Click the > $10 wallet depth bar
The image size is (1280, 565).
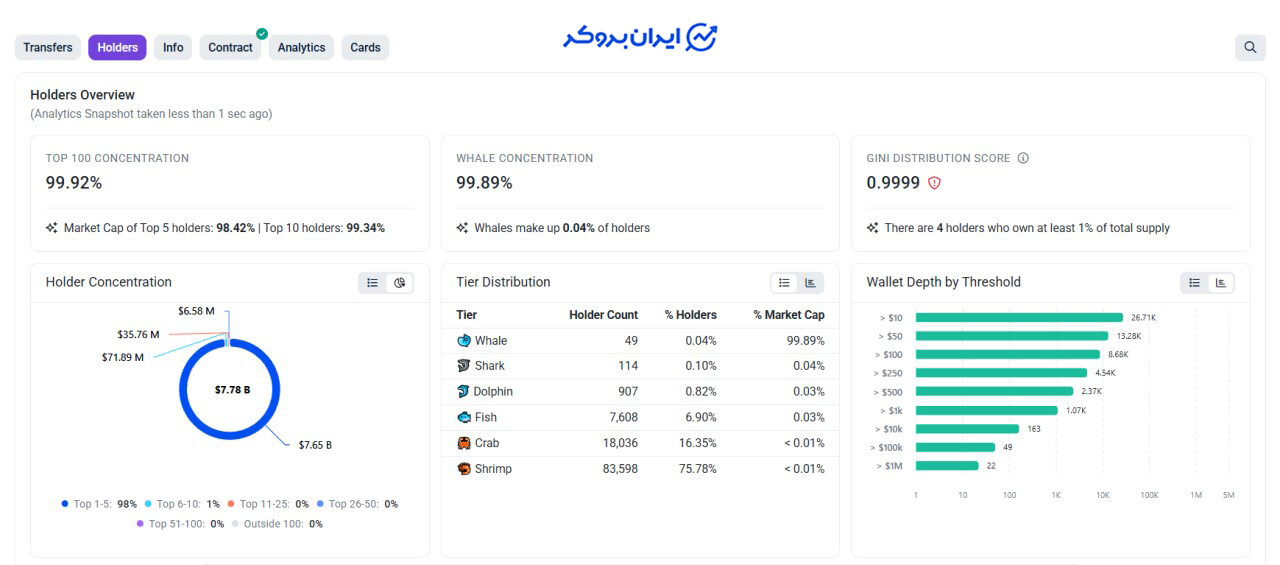point(1019,317)
